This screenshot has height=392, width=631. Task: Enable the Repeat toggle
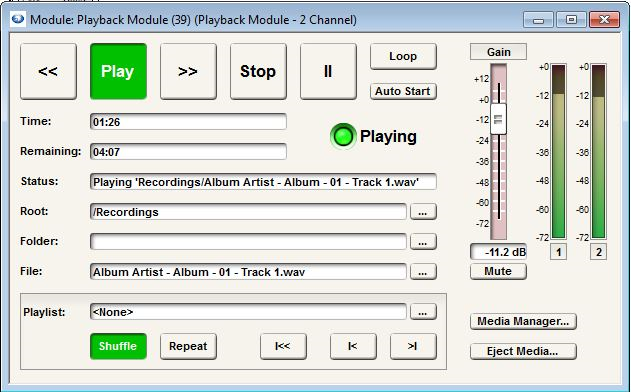[x=188, y=346]
